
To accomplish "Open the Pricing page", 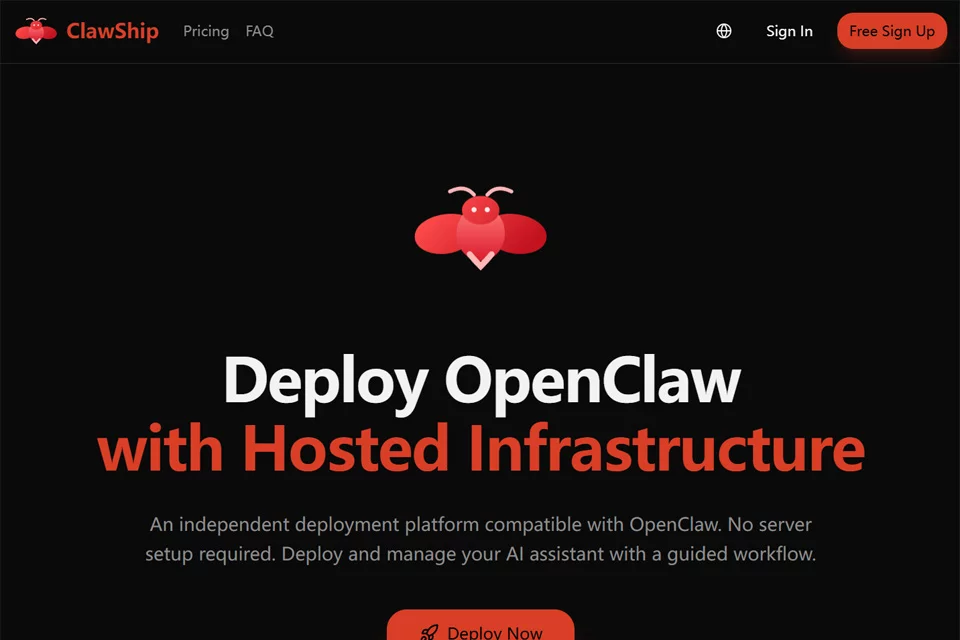I will tap(206, 31).
